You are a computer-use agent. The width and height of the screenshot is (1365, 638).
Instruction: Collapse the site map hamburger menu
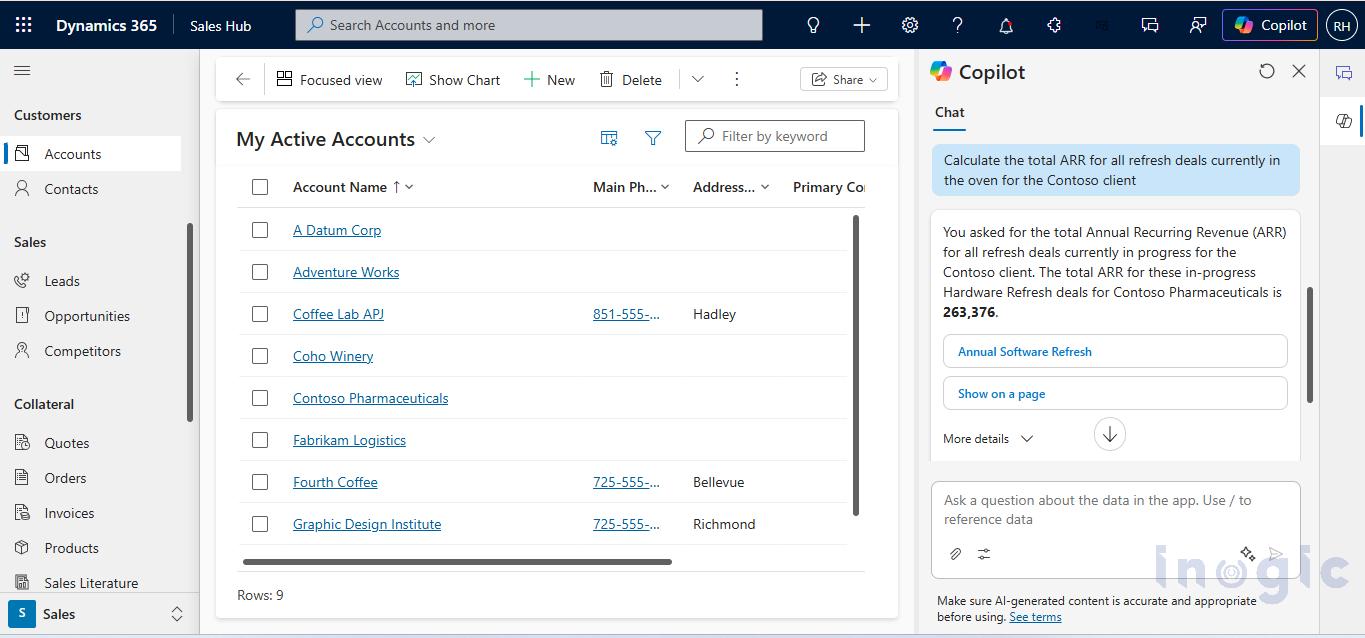(x=22, y=71)
